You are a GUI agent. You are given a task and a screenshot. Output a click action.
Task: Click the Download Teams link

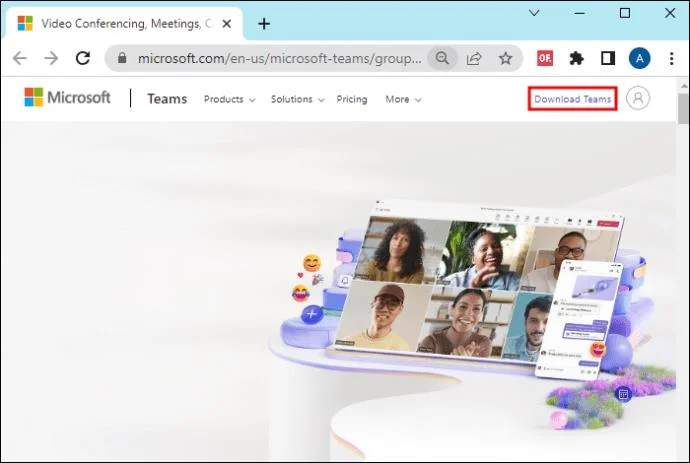coord(573,99)
